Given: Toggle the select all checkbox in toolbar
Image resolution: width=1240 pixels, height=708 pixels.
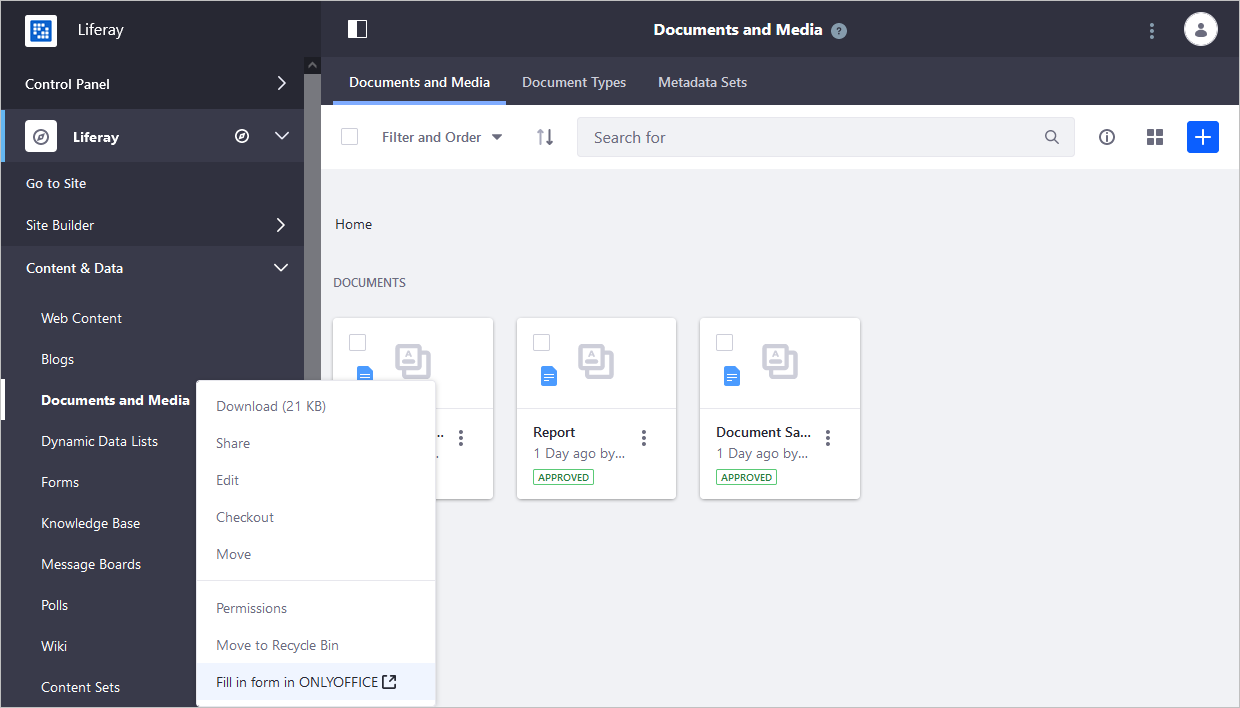Looking at the screenshot, I should pyautogui.click(x=349, y=137).
